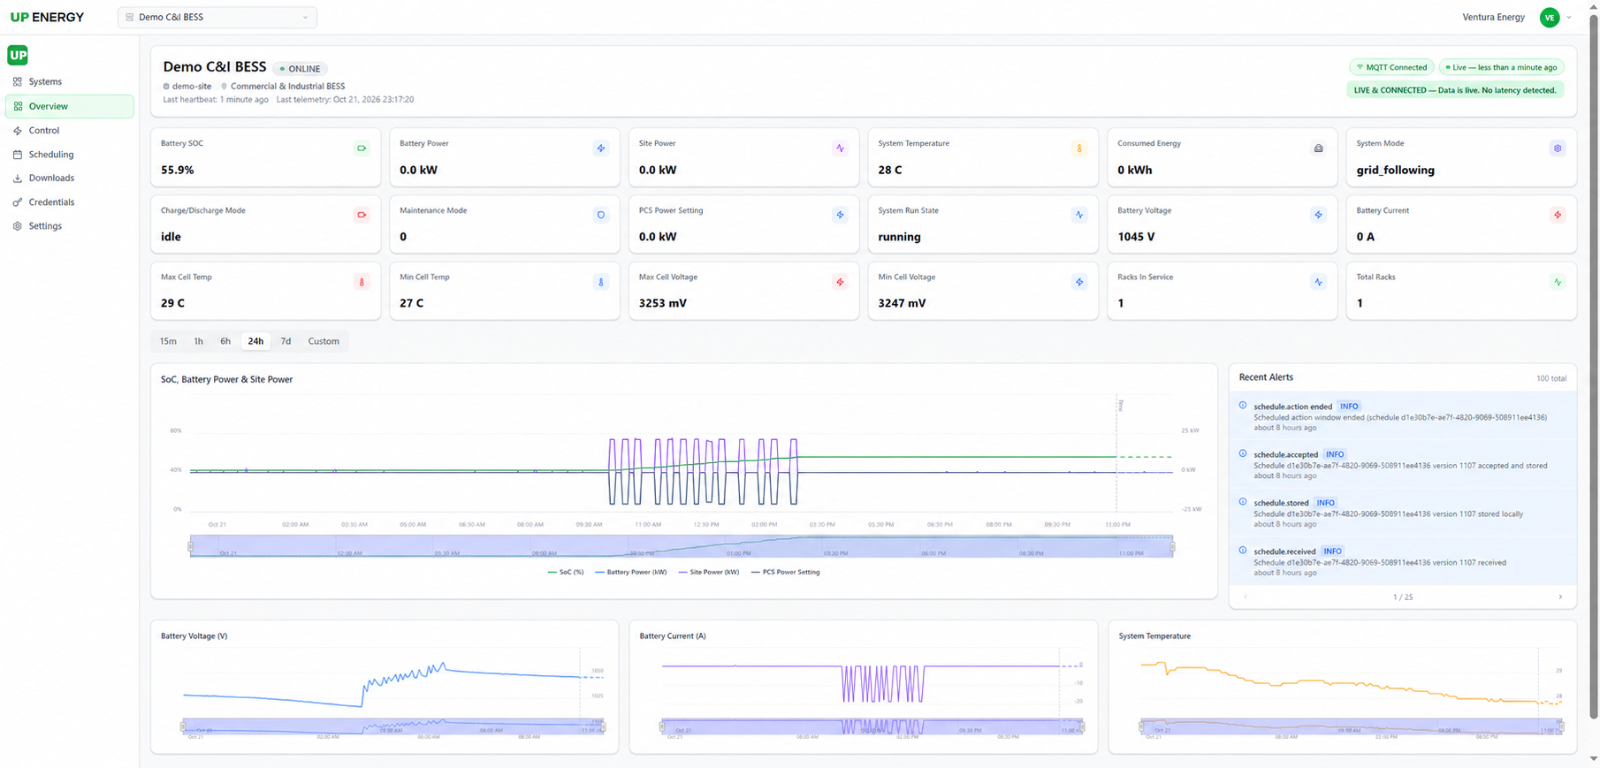Click the Total Racks card icon
Image resolution: width=1600 pixels, height=768 pixels.
[x=1557, y=282]
